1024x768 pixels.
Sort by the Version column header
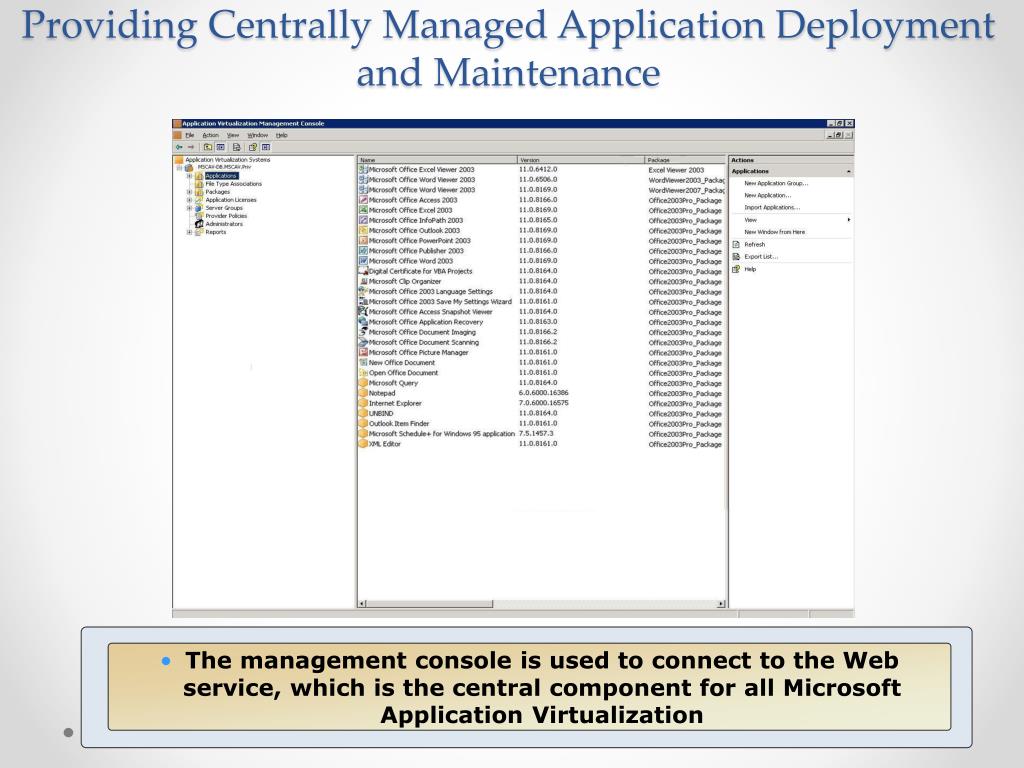pyautogui.click(x=581, y=160)
